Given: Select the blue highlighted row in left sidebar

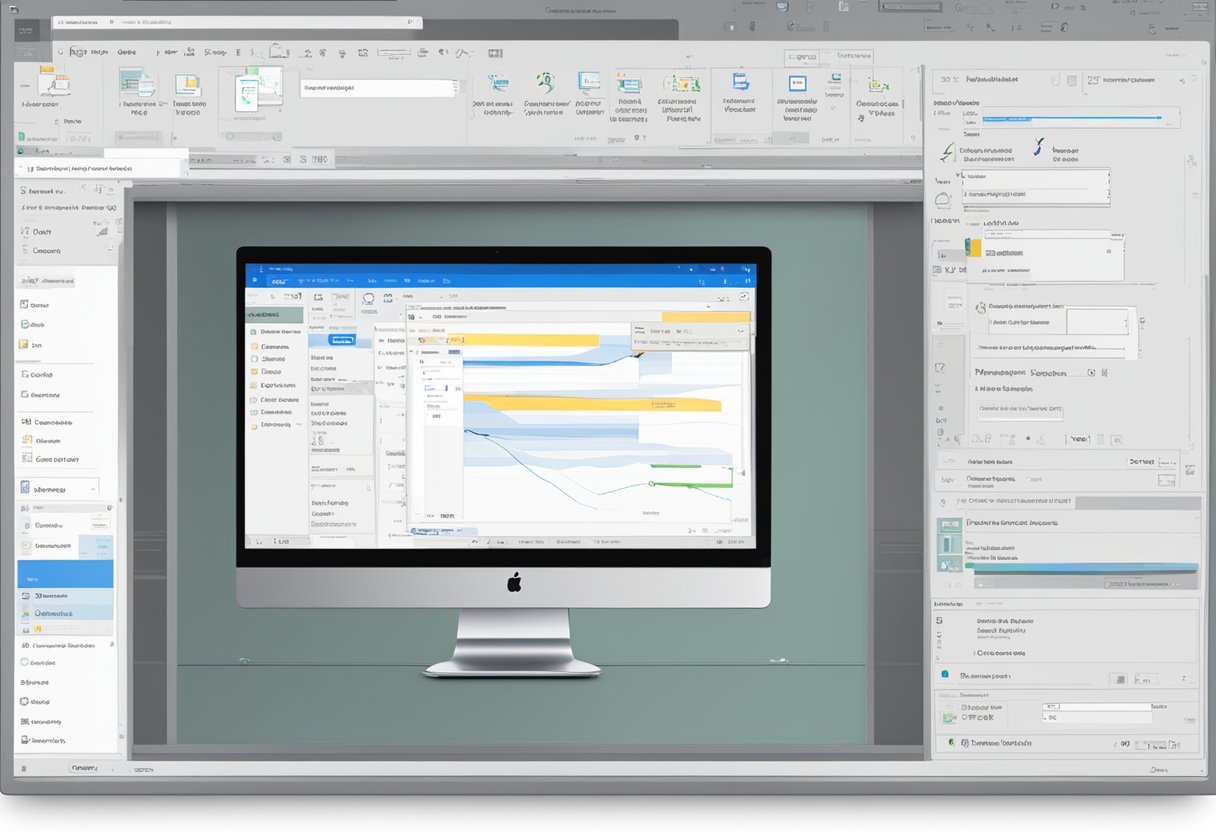Looking at the screenshot, I should pyautogui.click(x=65, y=574).
